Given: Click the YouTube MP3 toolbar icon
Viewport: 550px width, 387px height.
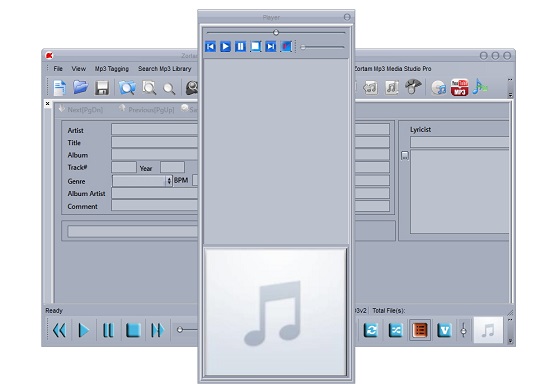Looking at the screenshot, I should pos(460,87).
